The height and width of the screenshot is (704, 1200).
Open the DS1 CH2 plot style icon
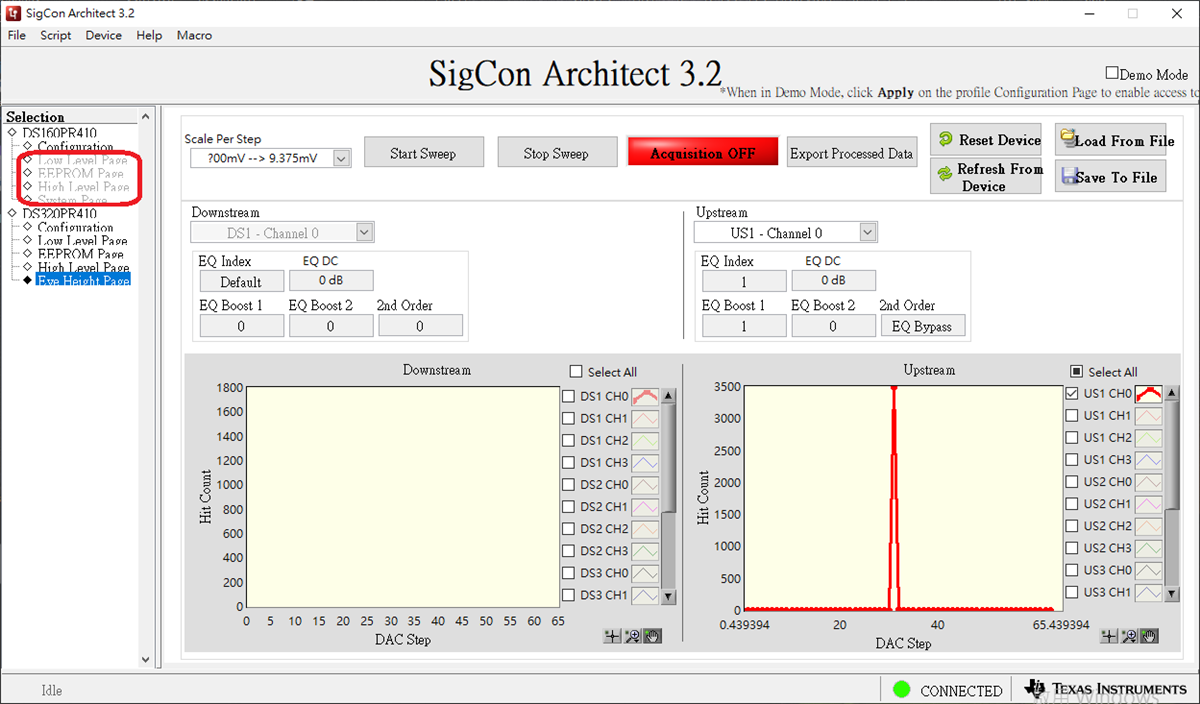point(645,440)
